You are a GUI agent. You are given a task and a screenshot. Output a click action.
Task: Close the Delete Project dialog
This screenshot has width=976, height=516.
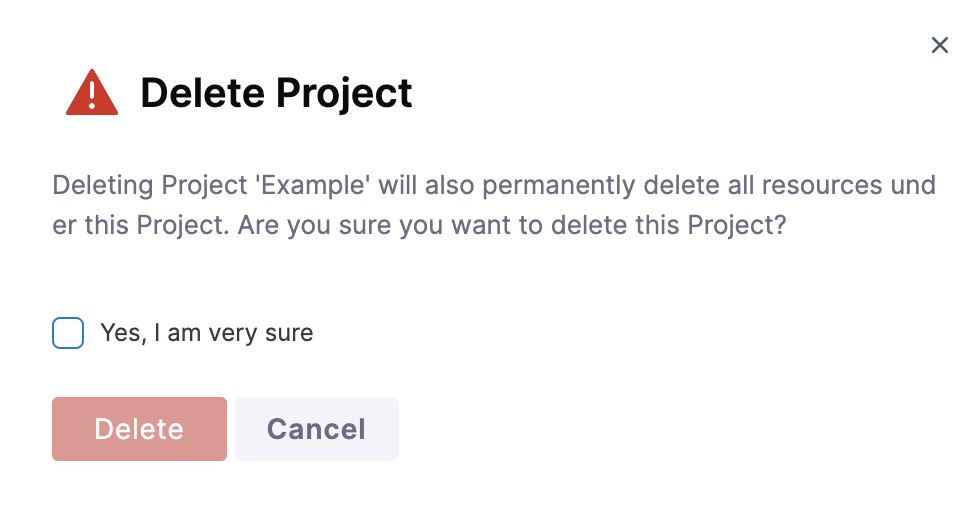pos(939,45)
